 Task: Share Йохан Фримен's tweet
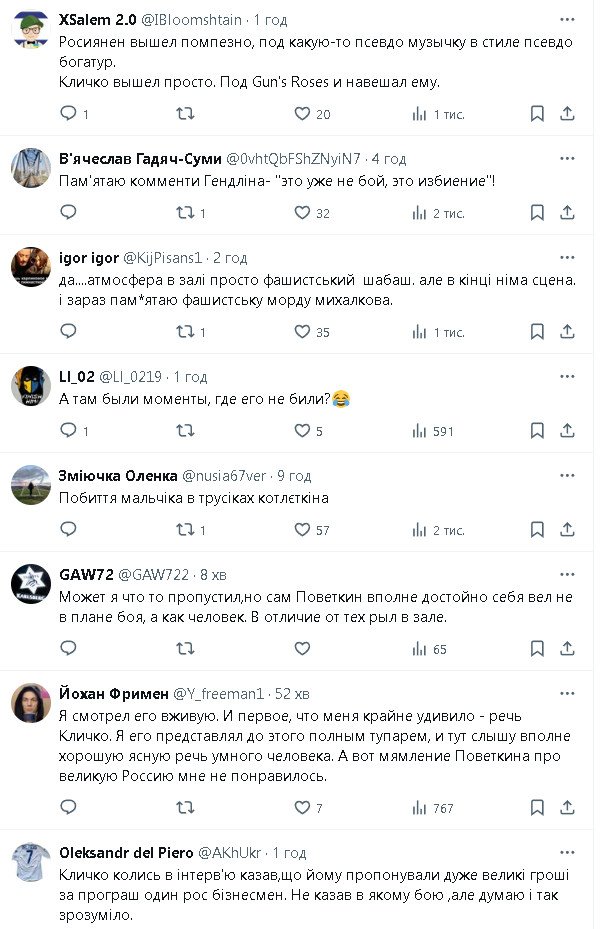[x=567, y=807]
